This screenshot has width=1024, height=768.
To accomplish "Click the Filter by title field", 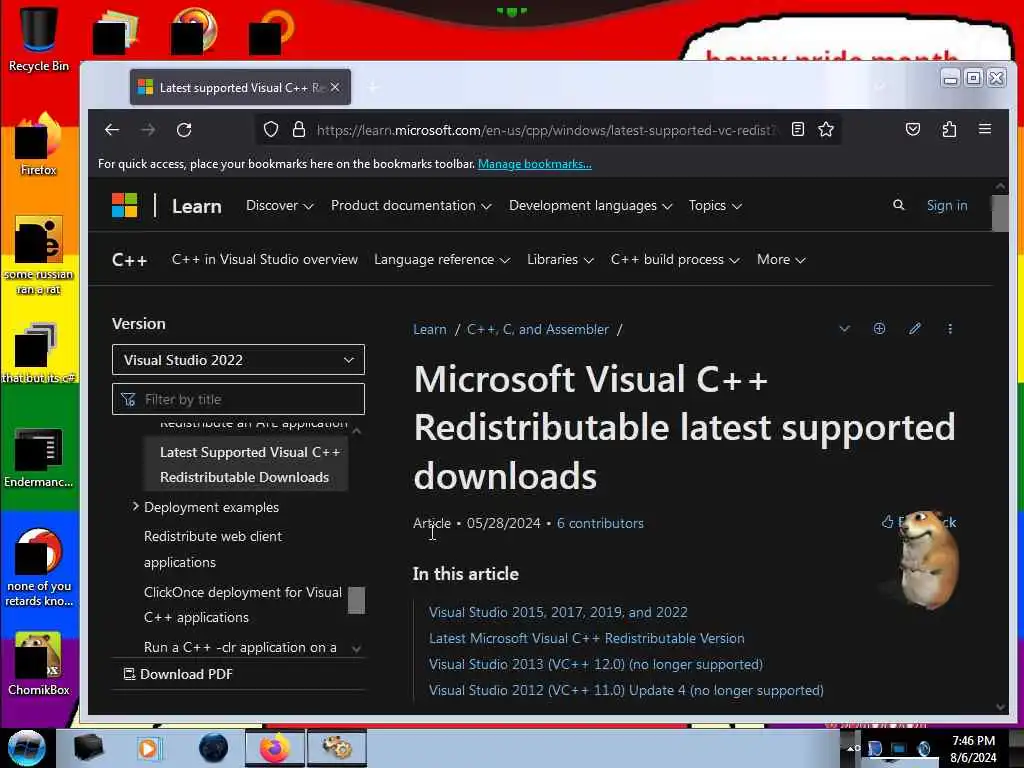I will pyautogui.click(x=238, y=399).
